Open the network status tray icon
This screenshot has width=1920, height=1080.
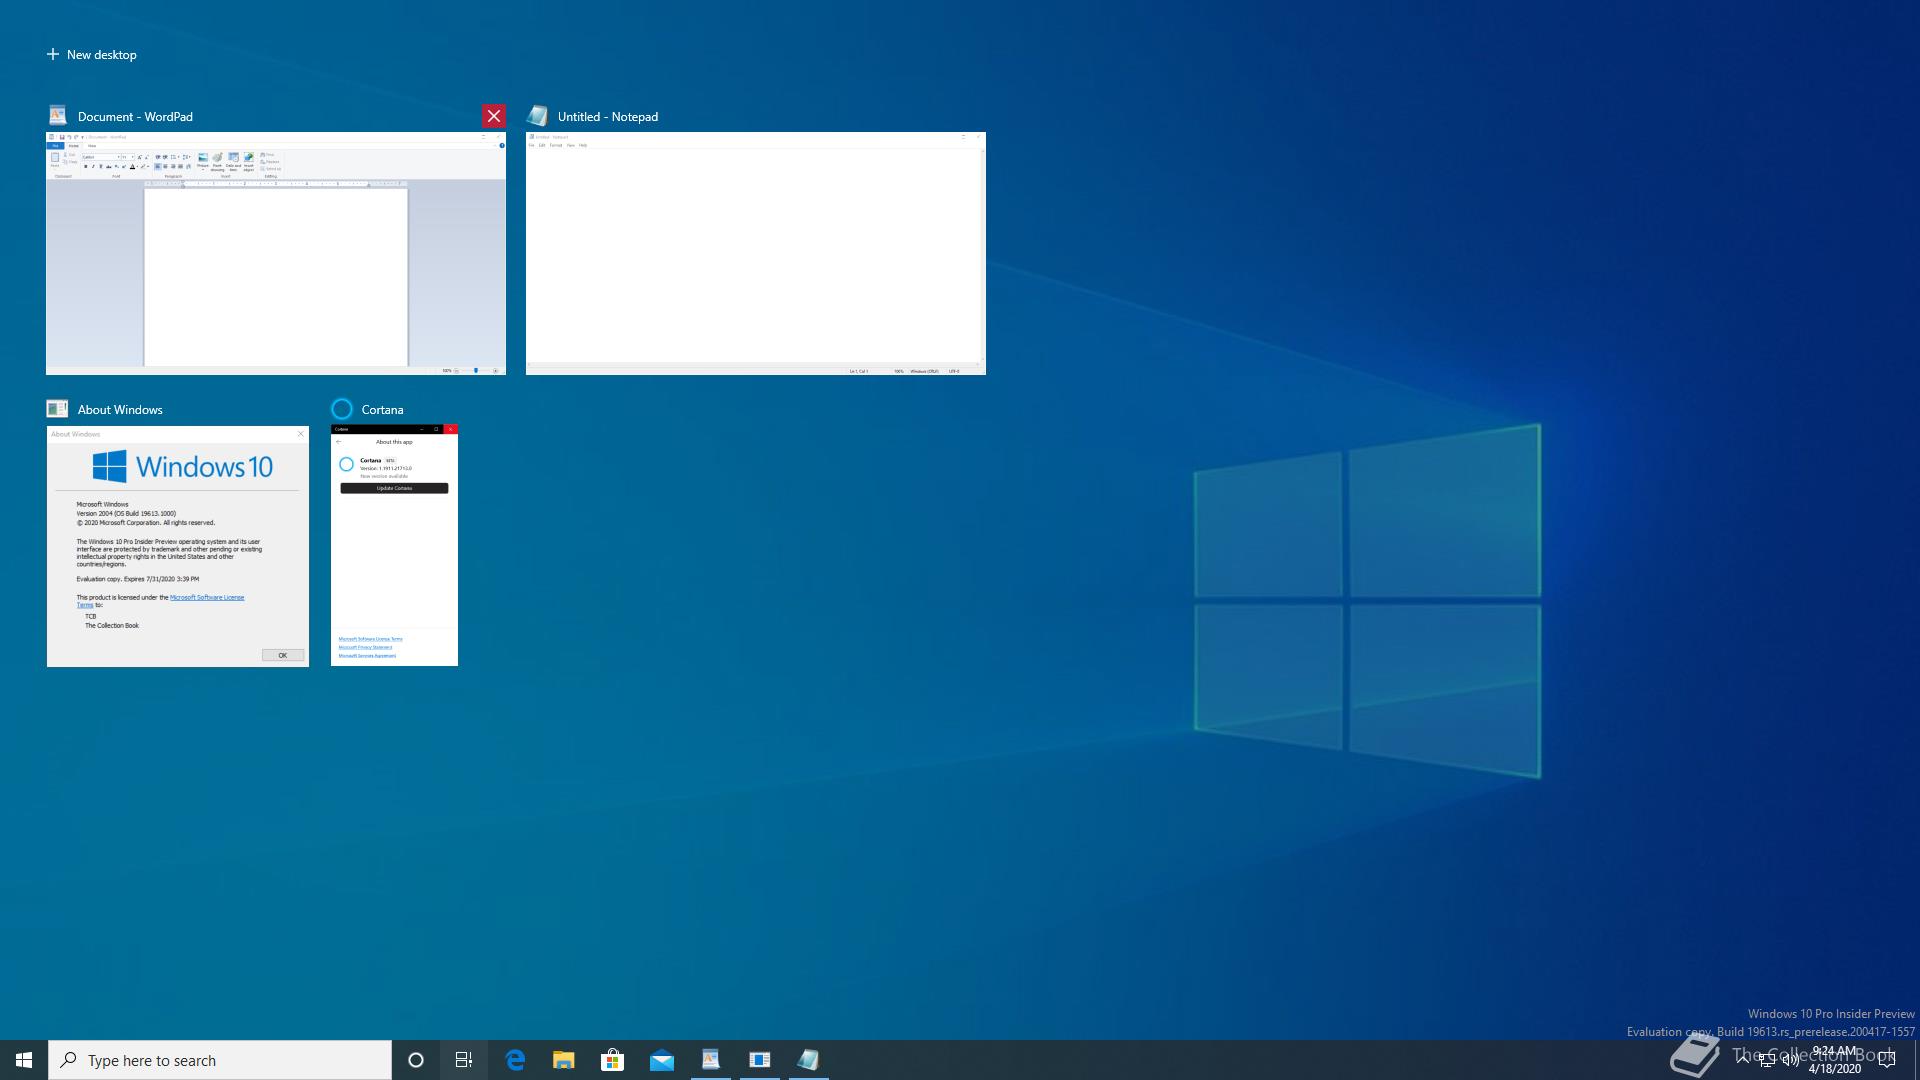(x=1767, y=1060)
